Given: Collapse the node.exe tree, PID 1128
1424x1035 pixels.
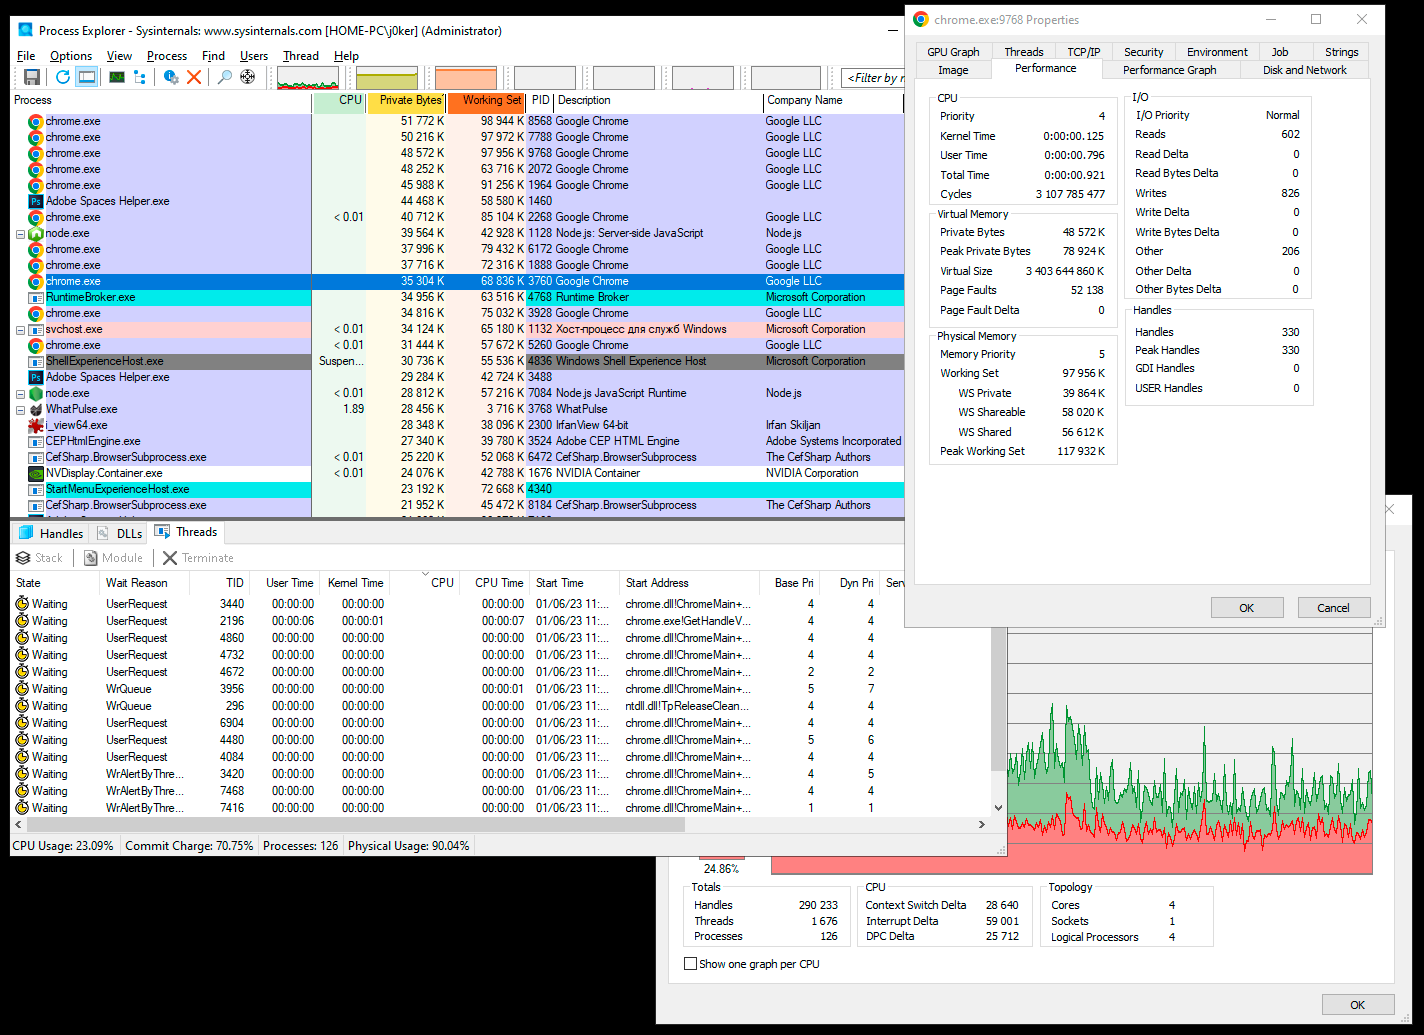Looking at the screenshot, I should [20, 233].
